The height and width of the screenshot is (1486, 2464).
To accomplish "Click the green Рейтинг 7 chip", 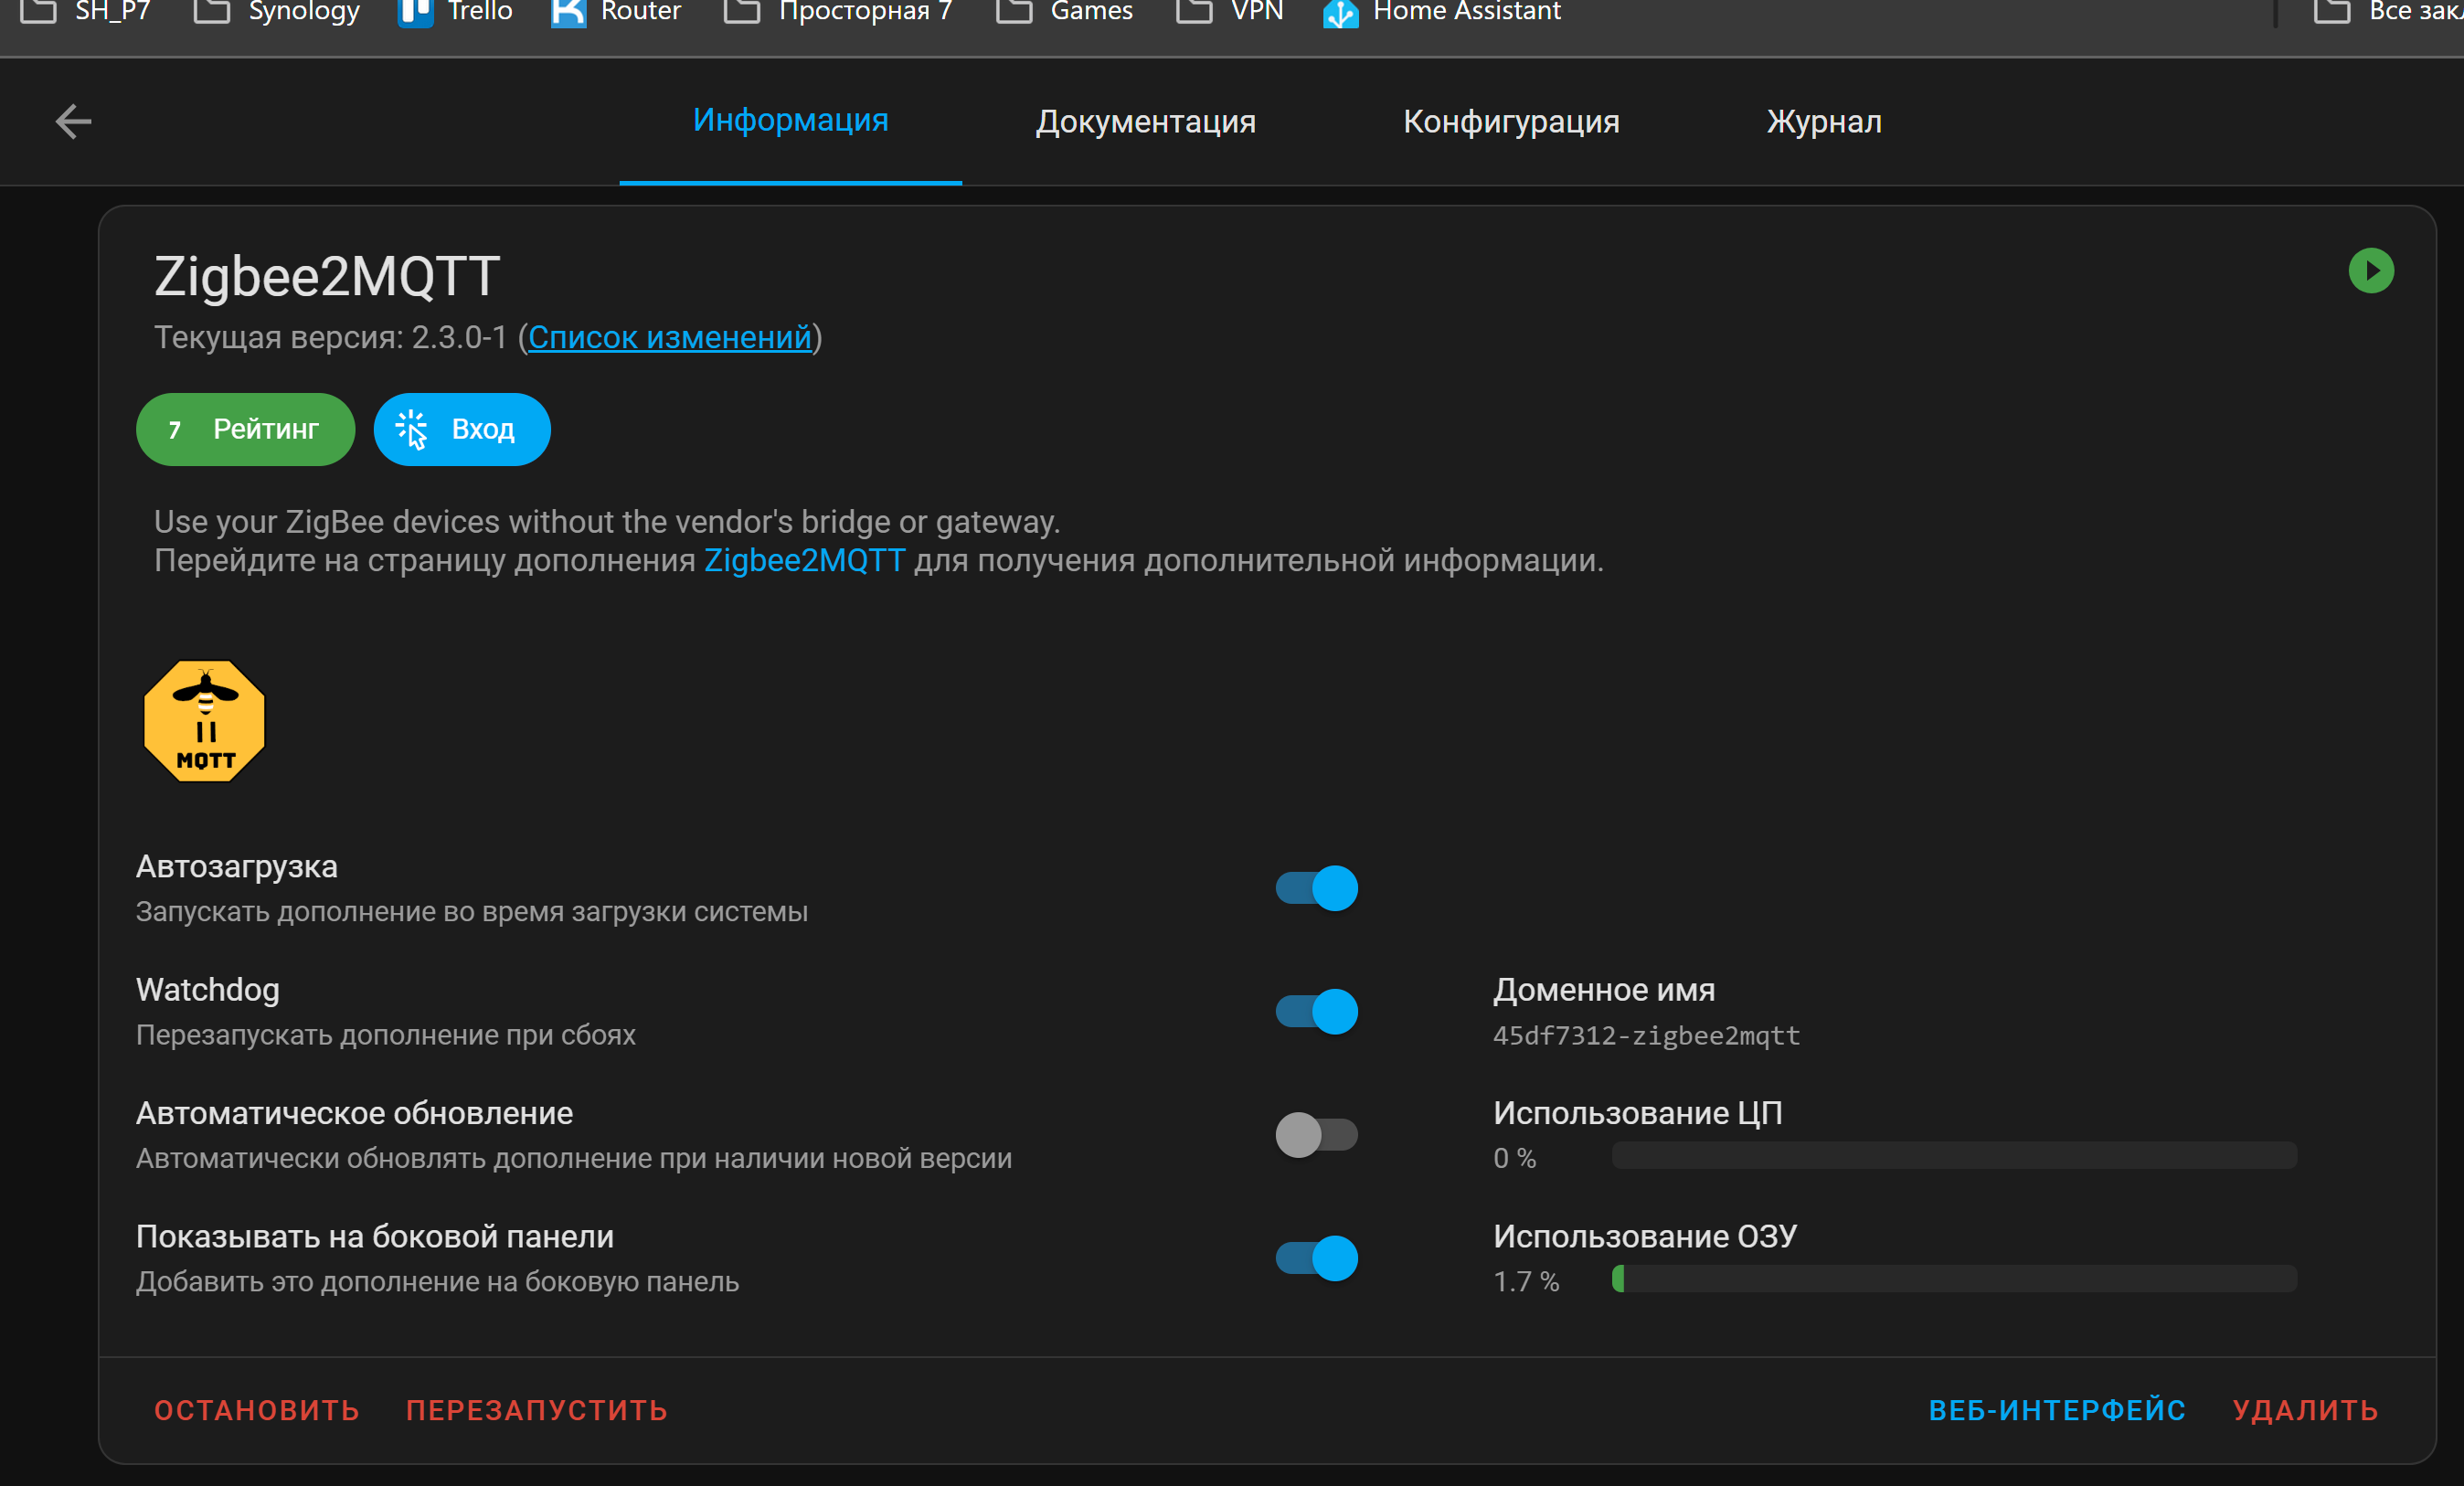I will (x=245, y=429).
